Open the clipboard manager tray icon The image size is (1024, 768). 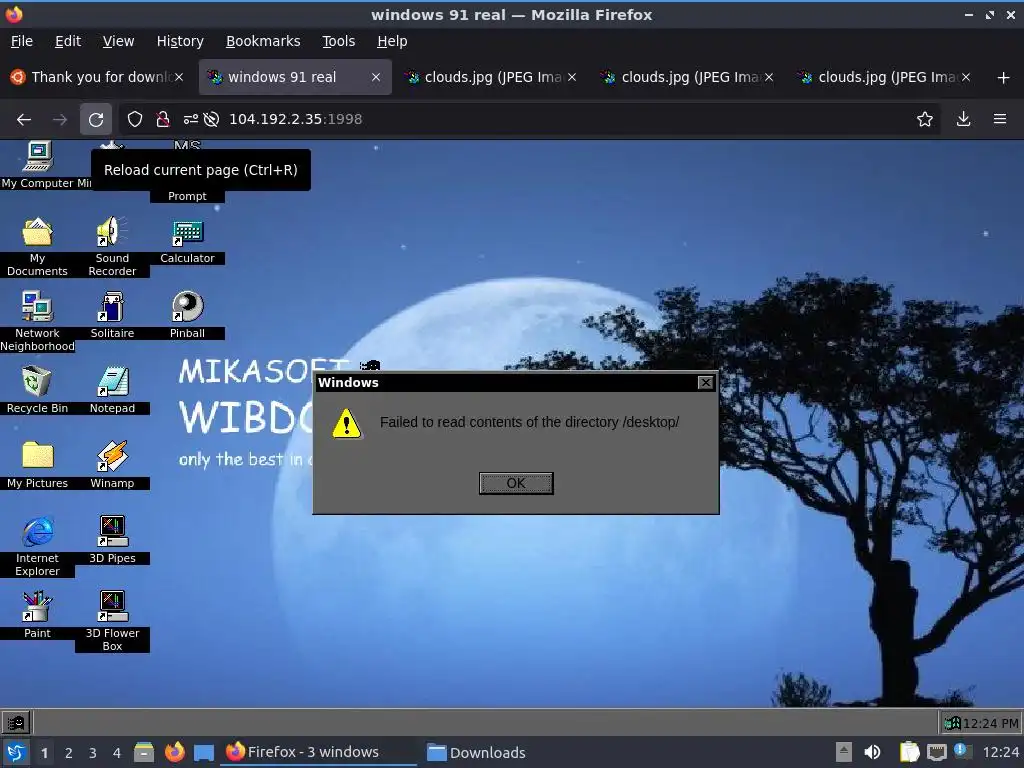[x=909, y=752]
